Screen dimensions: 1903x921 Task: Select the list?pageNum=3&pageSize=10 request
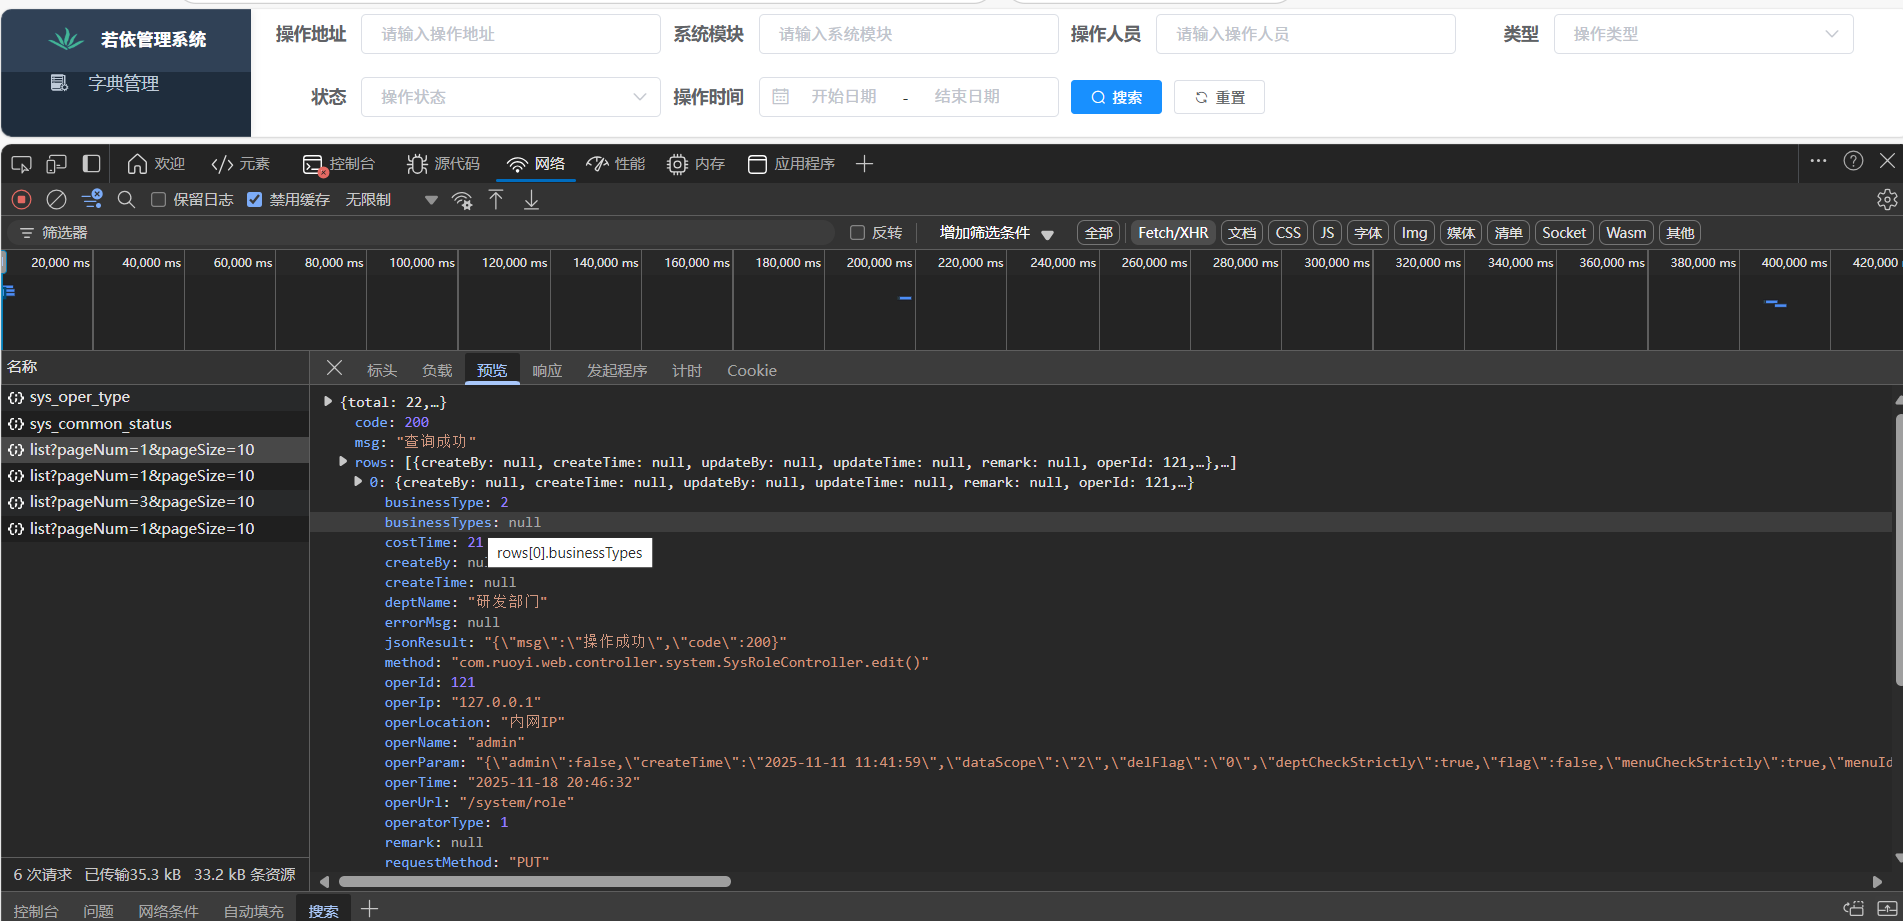click(155, 502)
